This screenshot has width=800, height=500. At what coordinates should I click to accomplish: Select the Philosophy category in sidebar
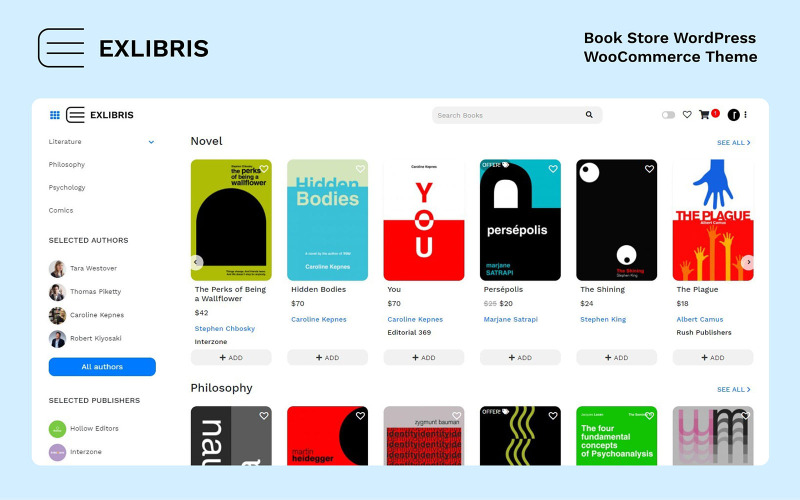tap(67, 164)
